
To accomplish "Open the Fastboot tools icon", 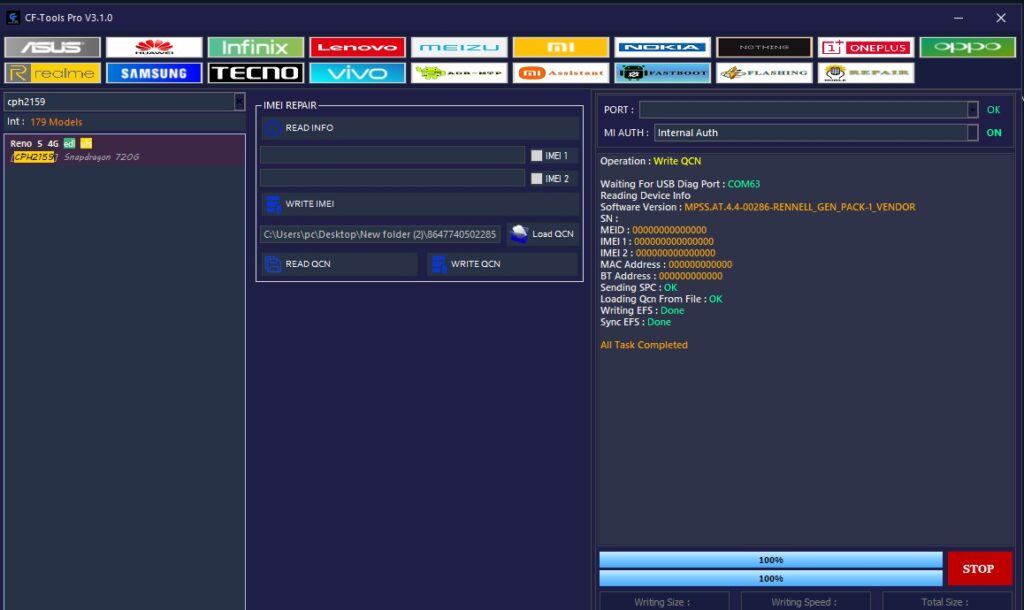I will click(663, 73).
